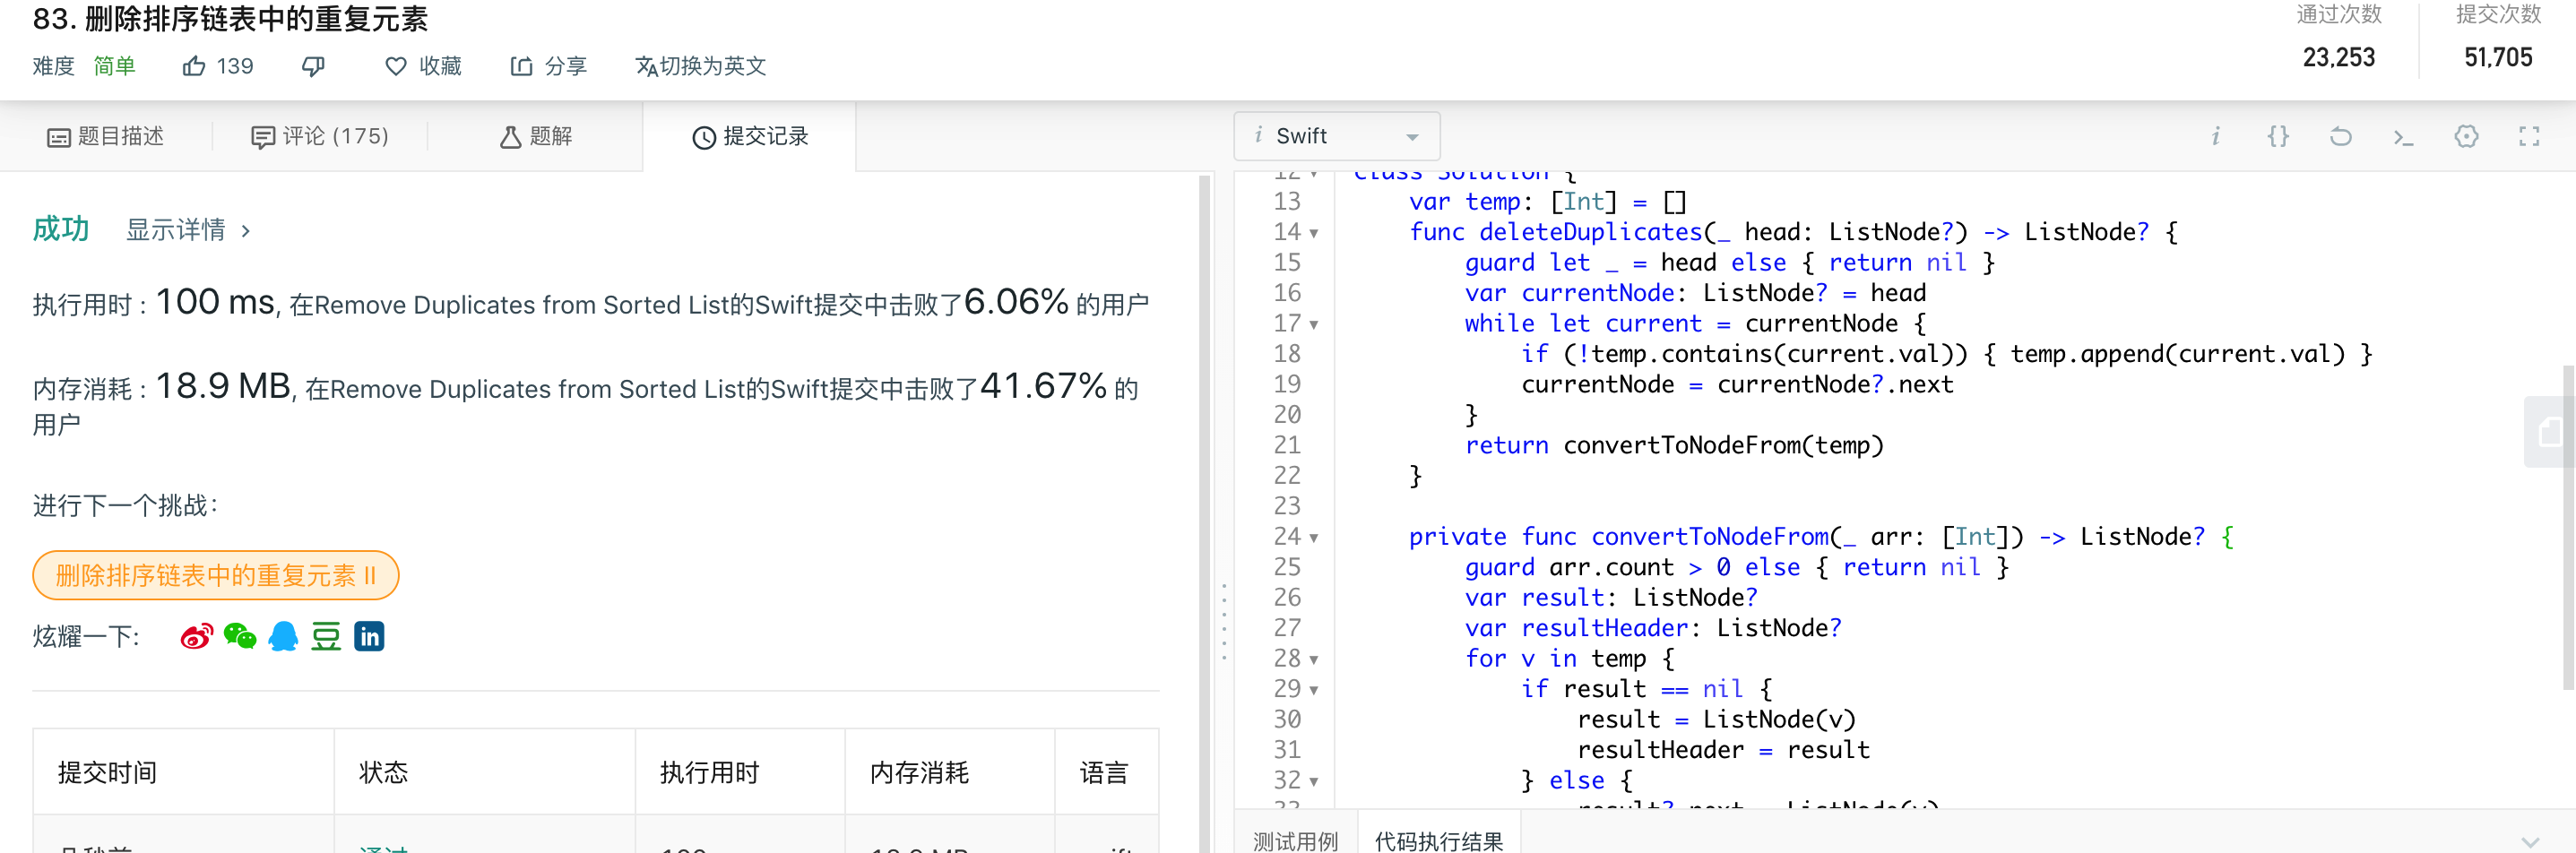Image resolution: width=2576 pixels, height=853 pixels.
Task: Open the 代码执行结果 tab
Action: click(x=1439, y=840)
